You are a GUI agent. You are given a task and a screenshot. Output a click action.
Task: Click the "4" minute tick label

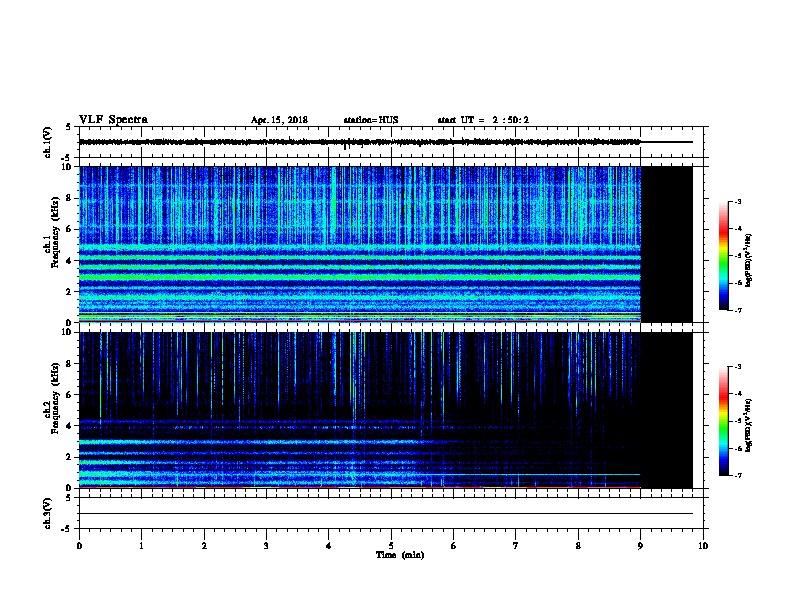(329, 546)
